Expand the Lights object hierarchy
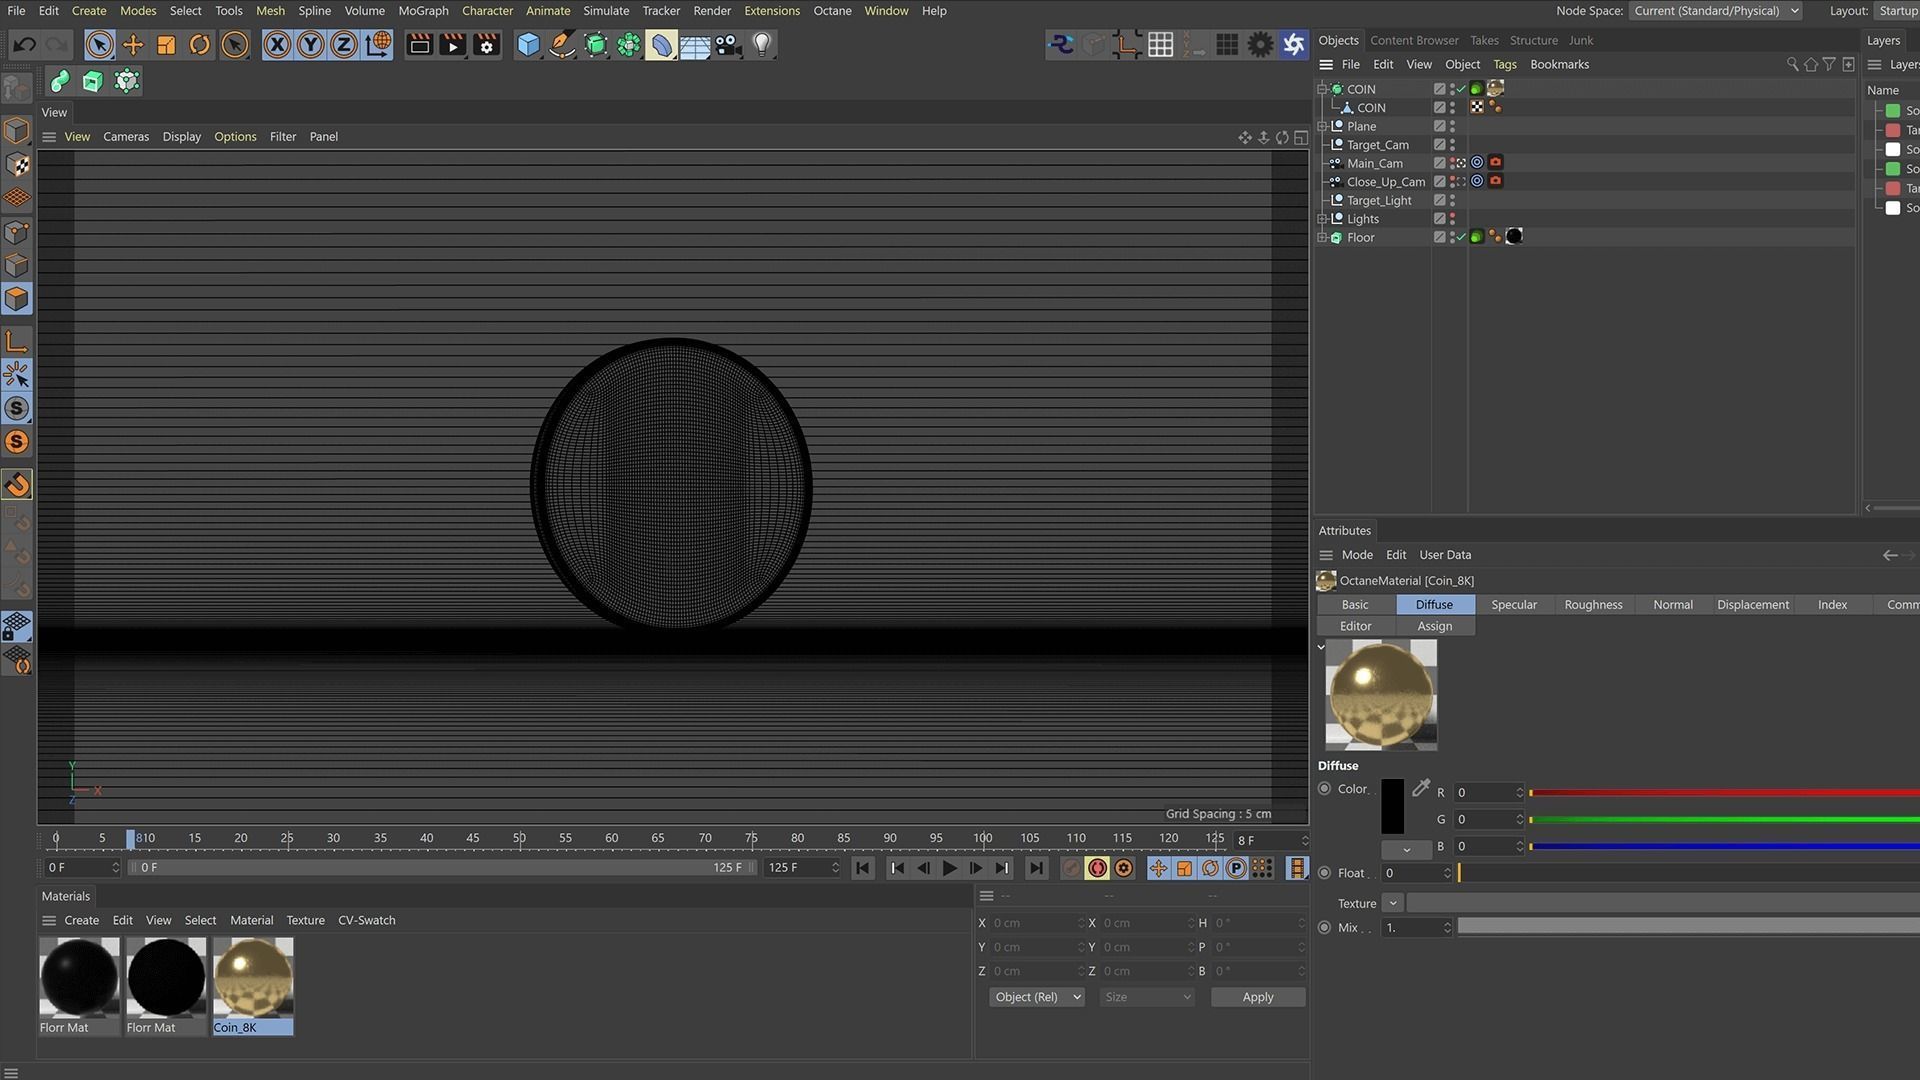This screenshot has width=1920, height=1080. tap(1322, 219)
